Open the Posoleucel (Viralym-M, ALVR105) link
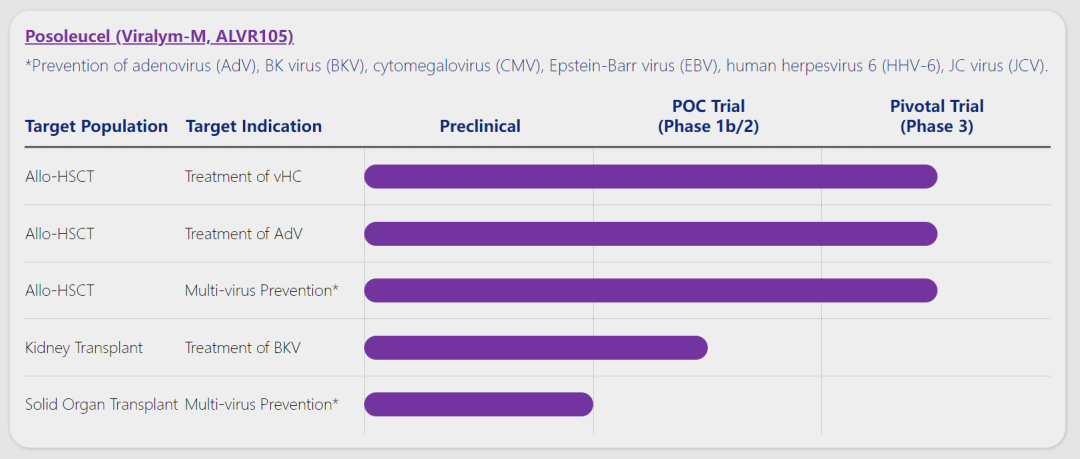This screenshot has height=459, width=1080. pos(159,36)
